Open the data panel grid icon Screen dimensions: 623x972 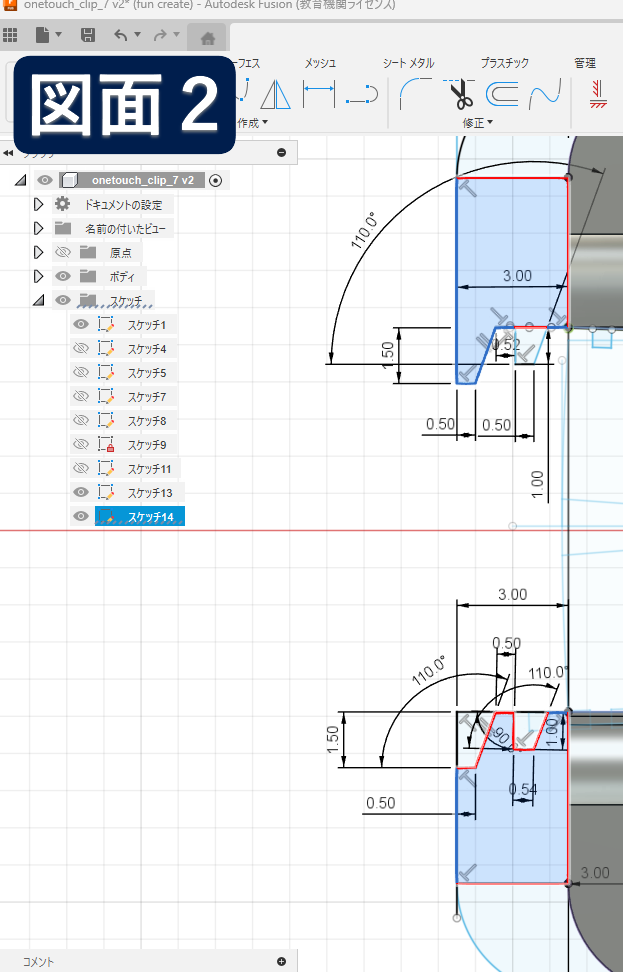(11, 36)
